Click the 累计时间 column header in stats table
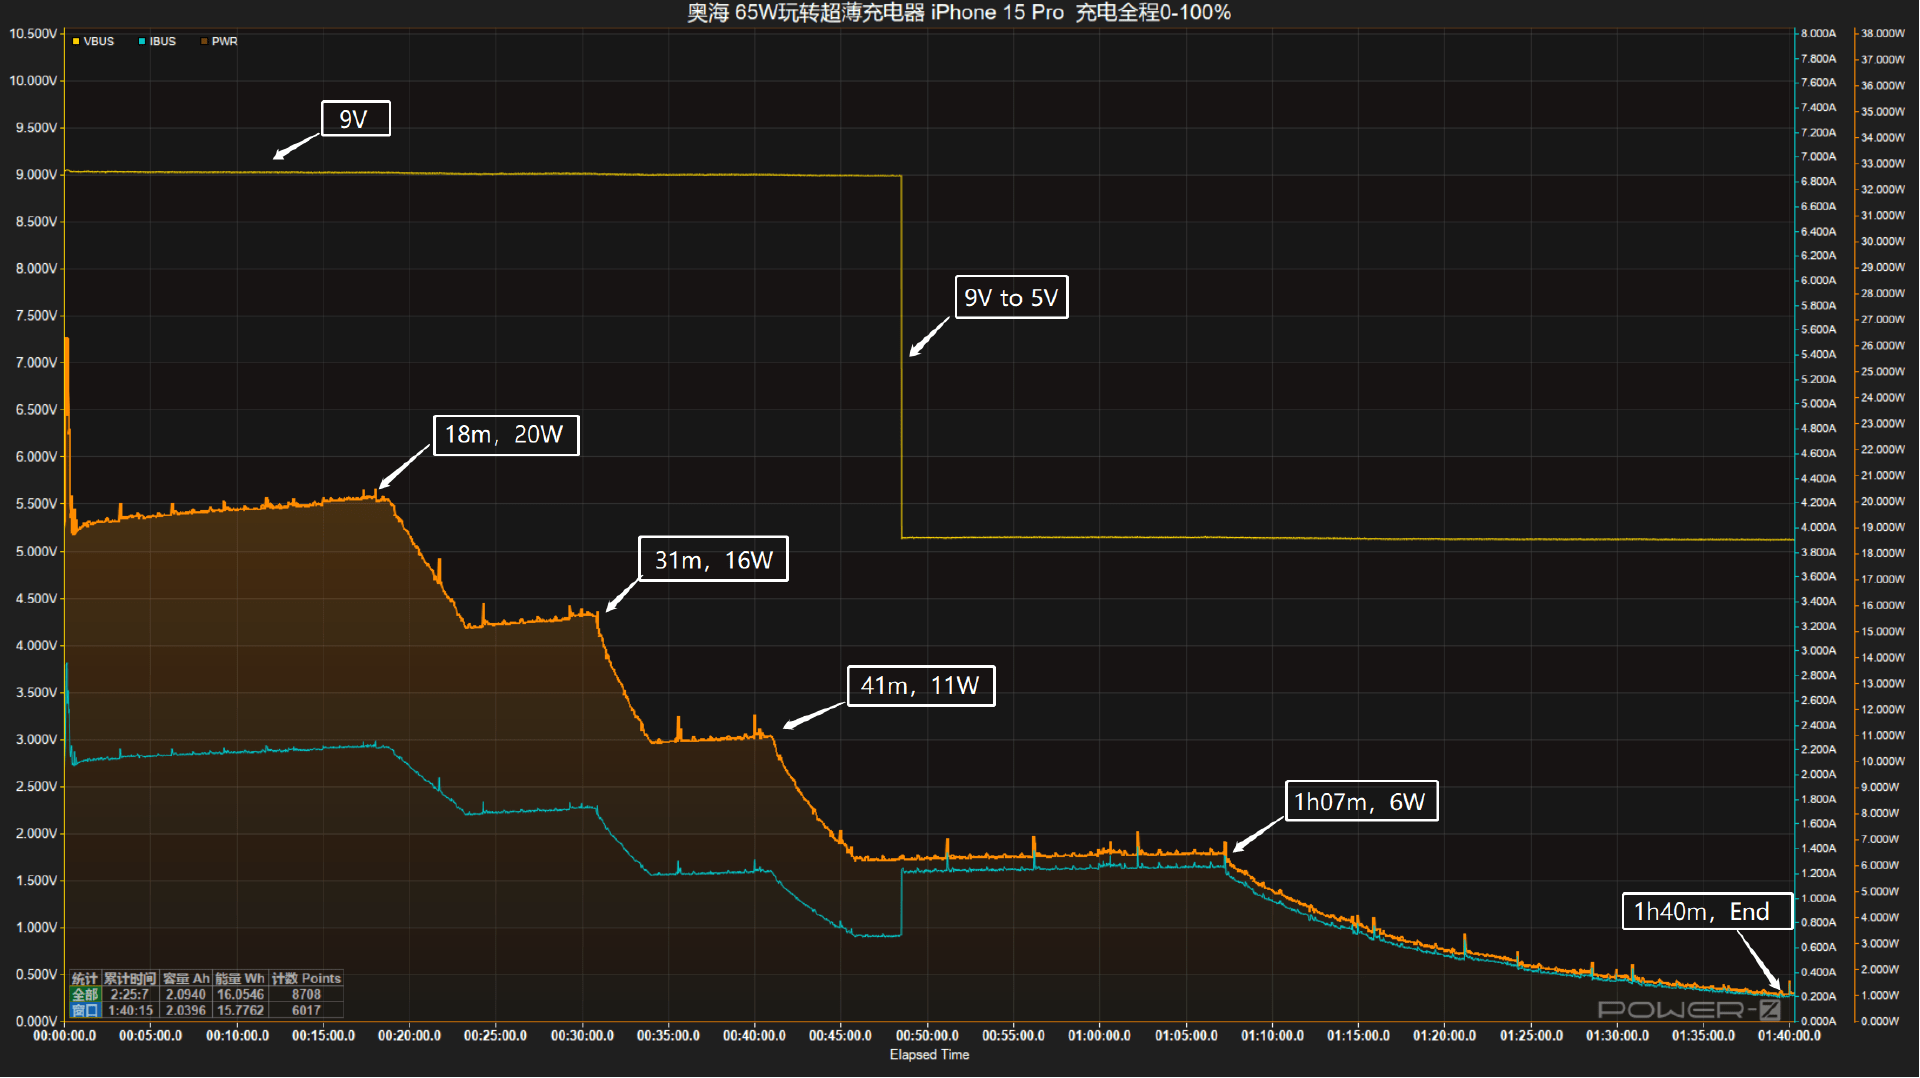The height and width of the screenshot is (1078, 1920). 130,979
